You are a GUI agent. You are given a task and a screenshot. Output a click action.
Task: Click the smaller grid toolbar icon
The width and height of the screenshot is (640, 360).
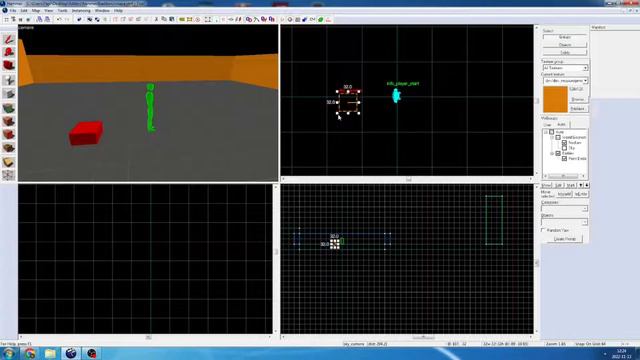21,19
